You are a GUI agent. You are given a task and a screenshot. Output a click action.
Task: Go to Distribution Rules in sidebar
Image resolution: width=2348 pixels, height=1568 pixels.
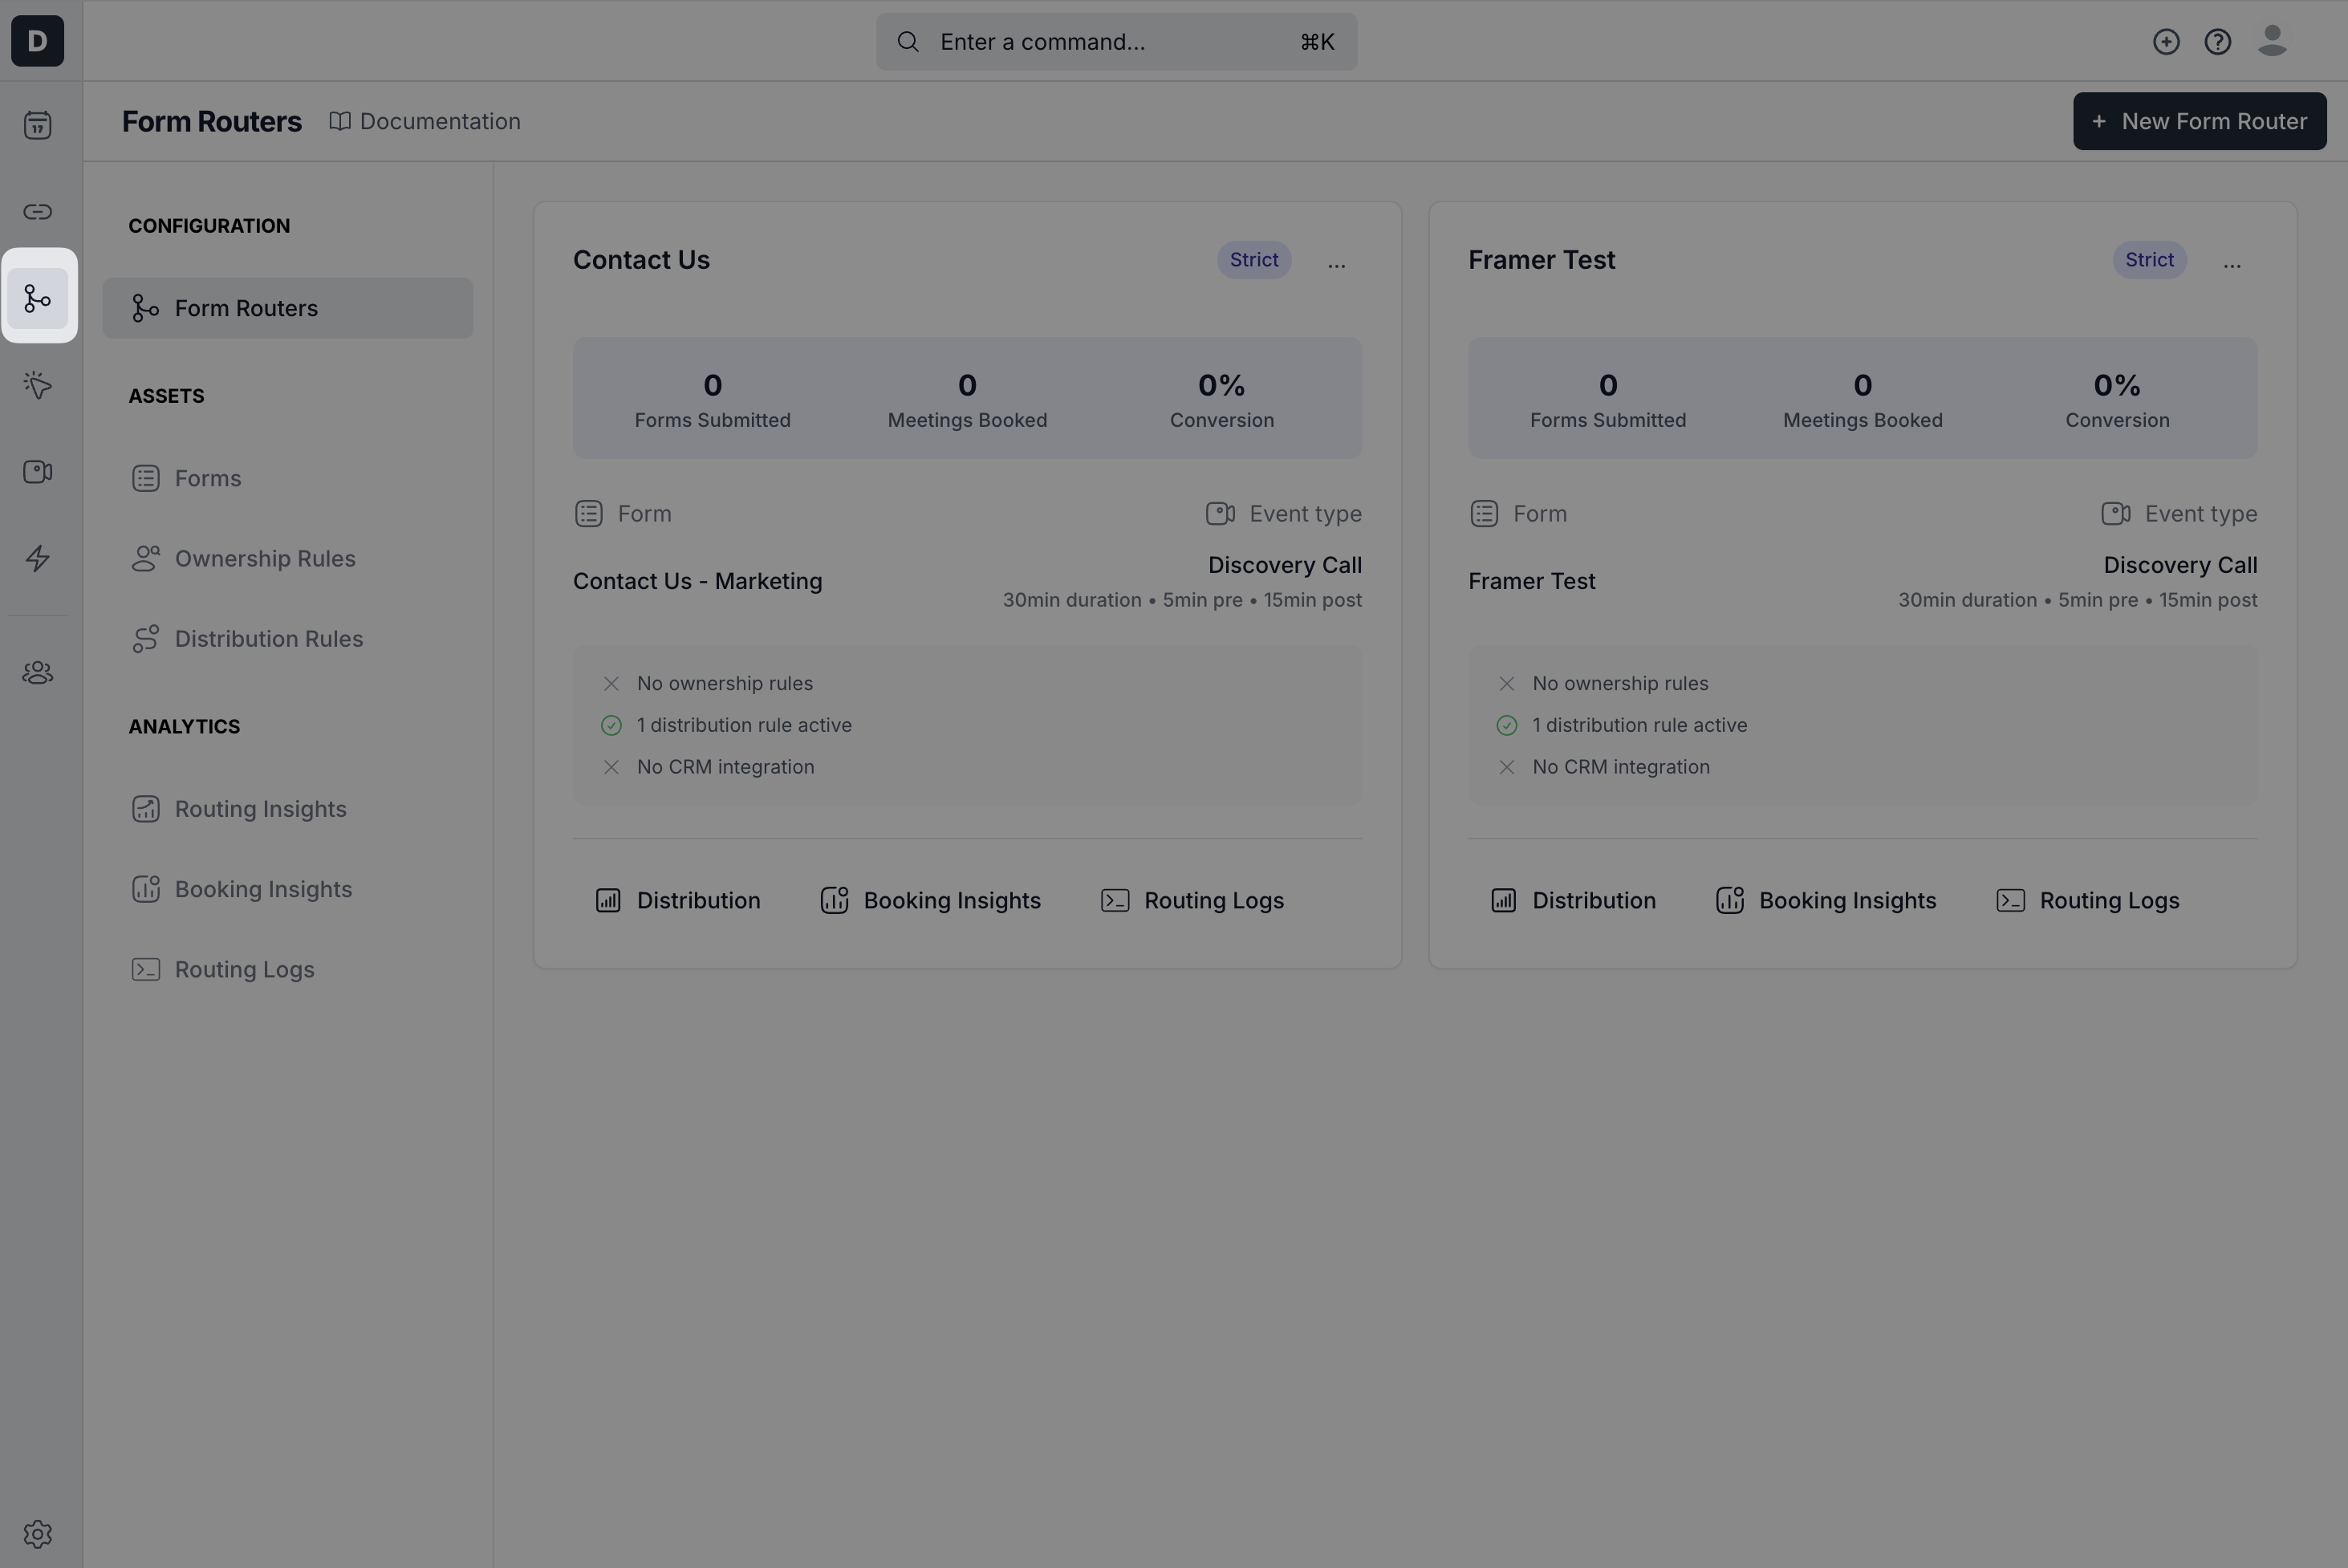point(268,639)
